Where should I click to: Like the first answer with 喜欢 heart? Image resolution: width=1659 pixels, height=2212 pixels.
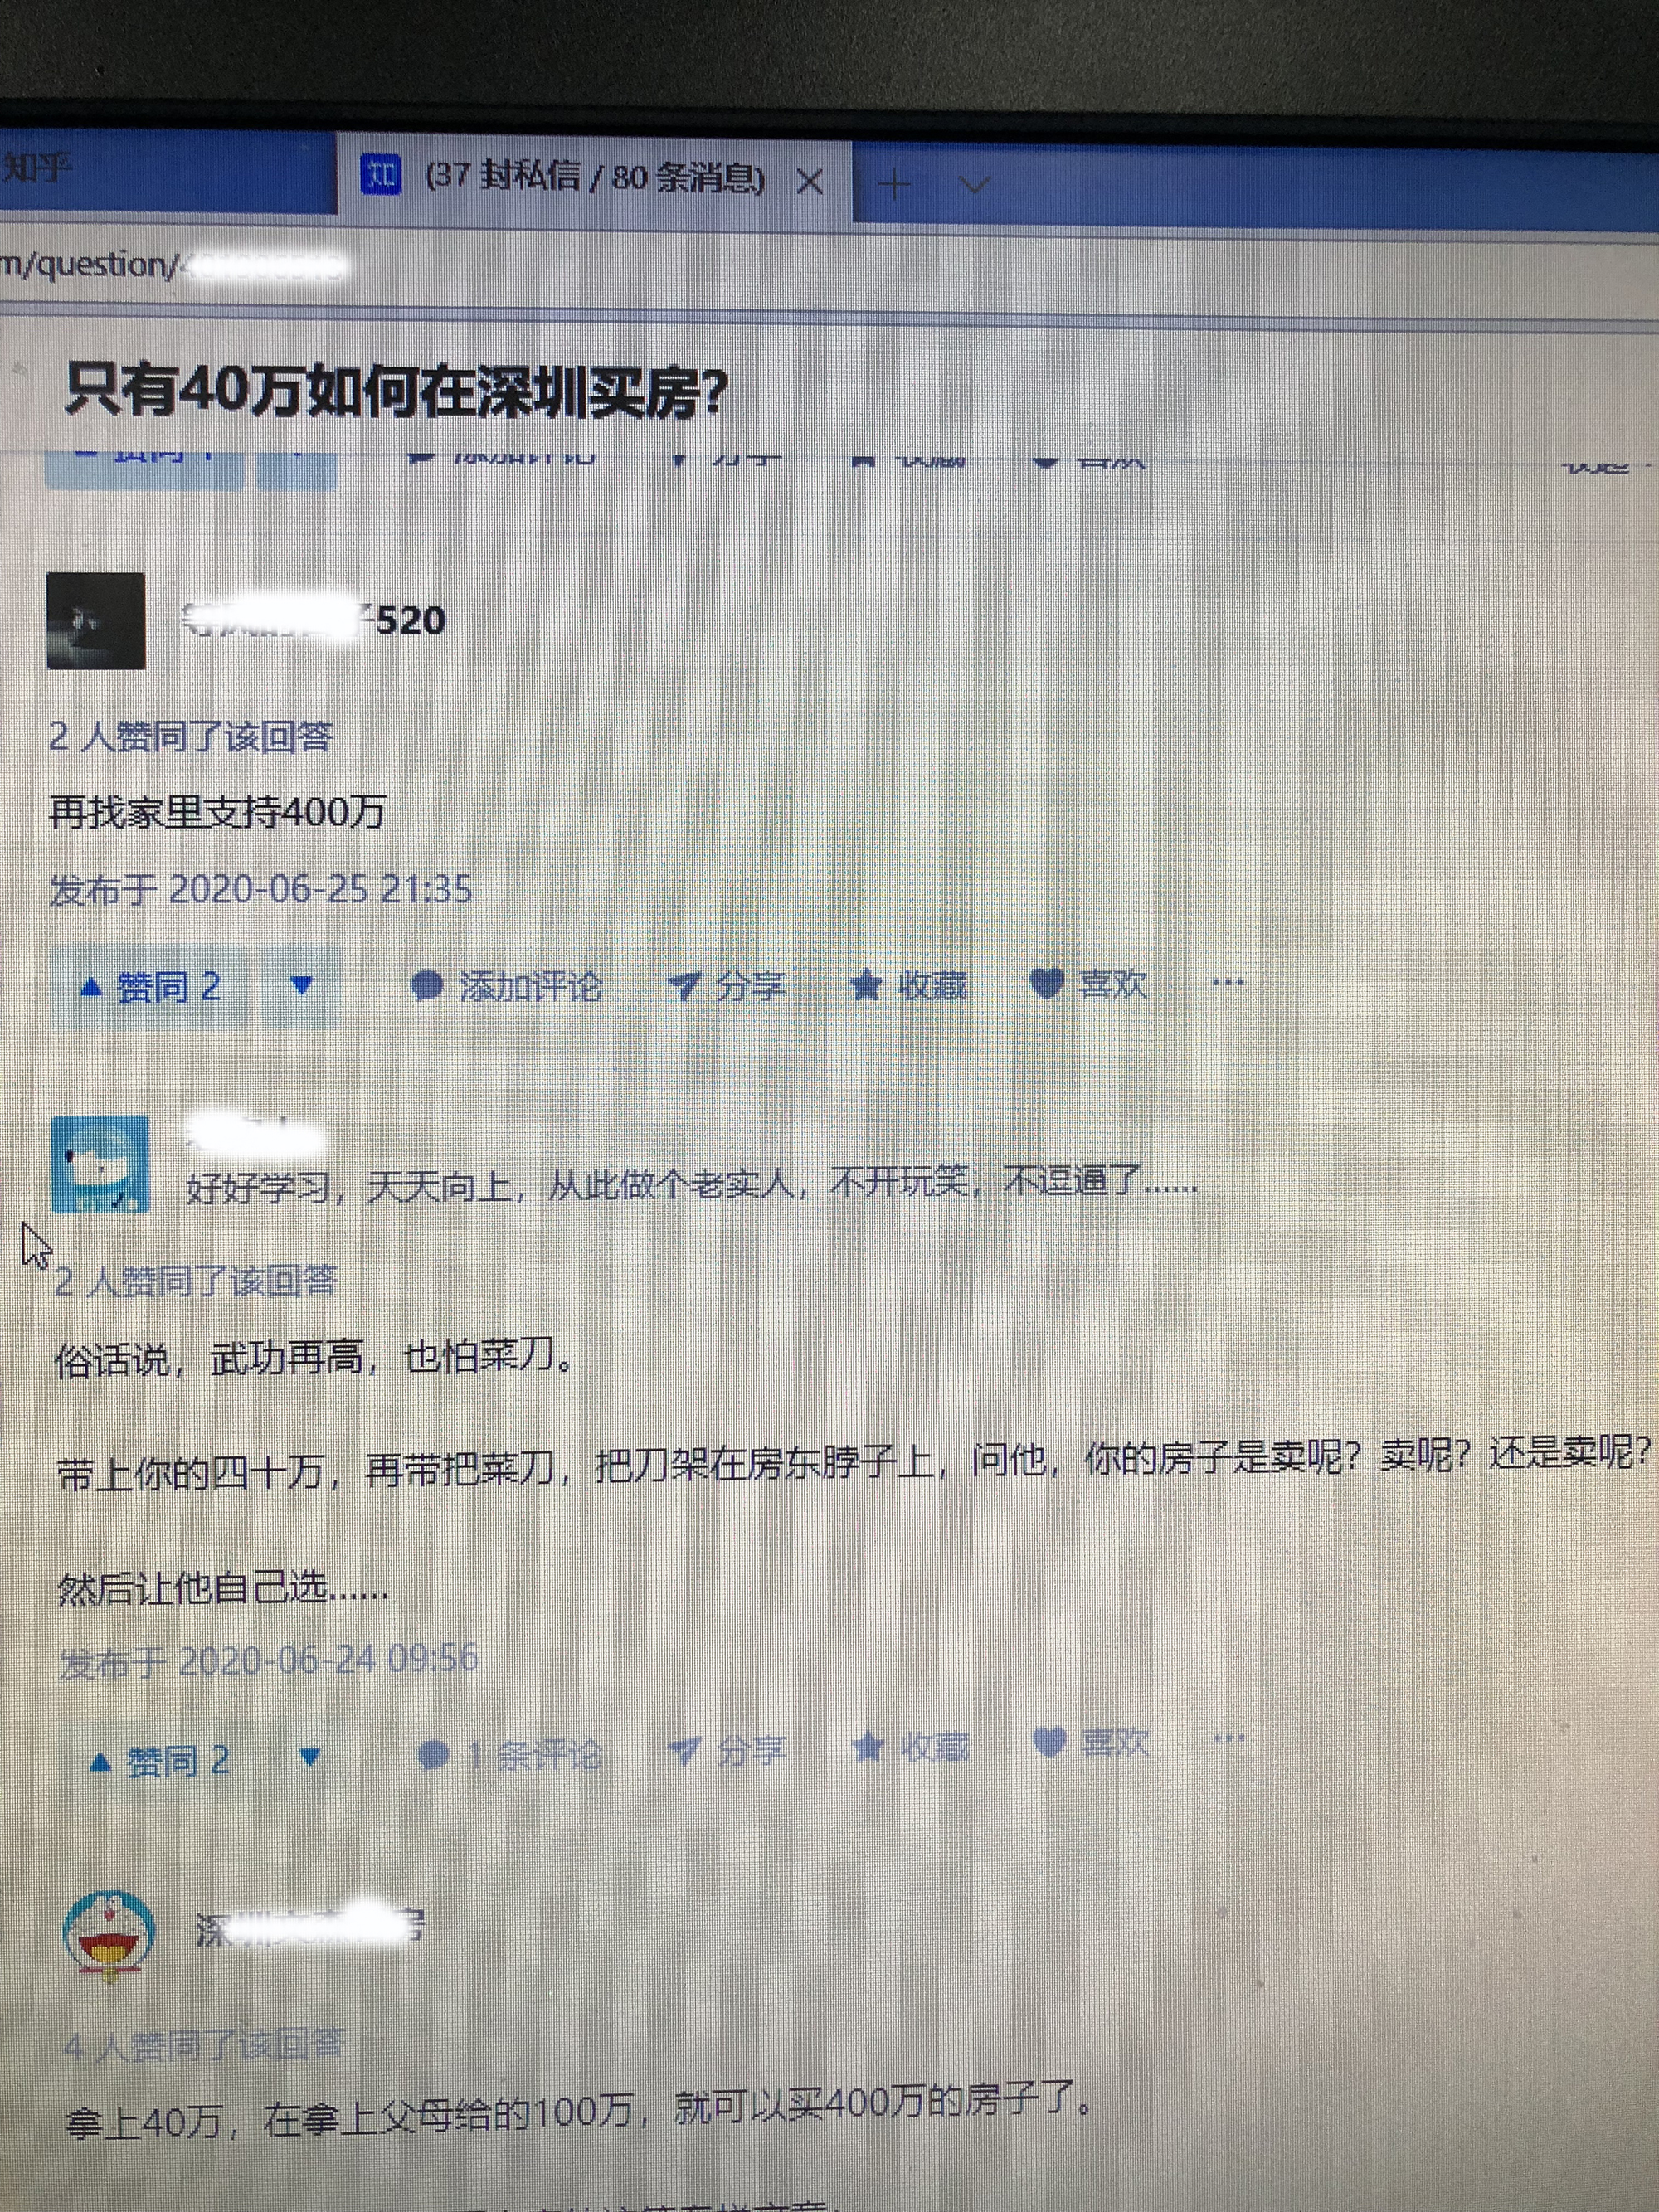click(1088, 983)
